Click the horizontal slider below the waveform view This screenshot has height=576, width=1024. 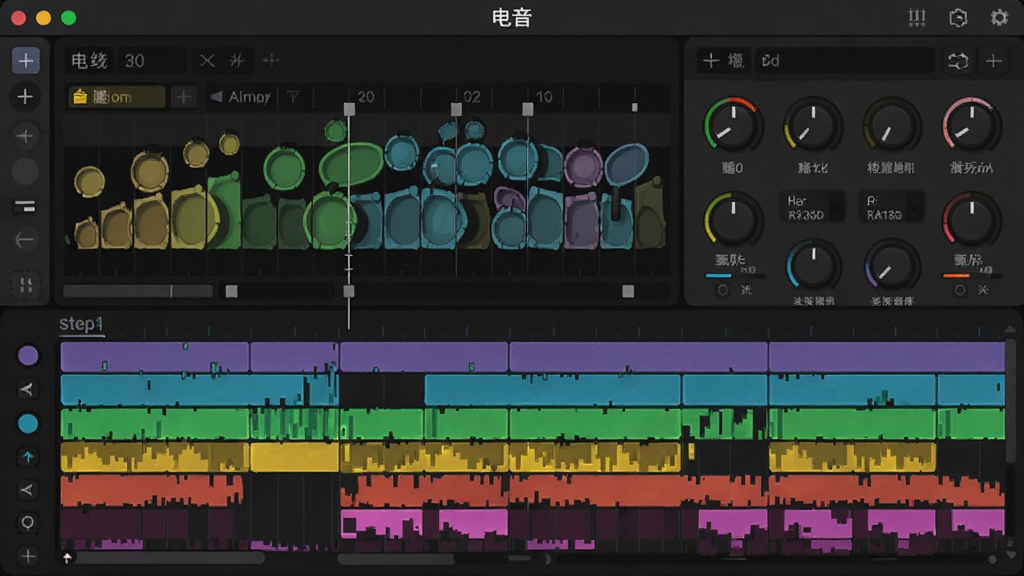point(138,291)
